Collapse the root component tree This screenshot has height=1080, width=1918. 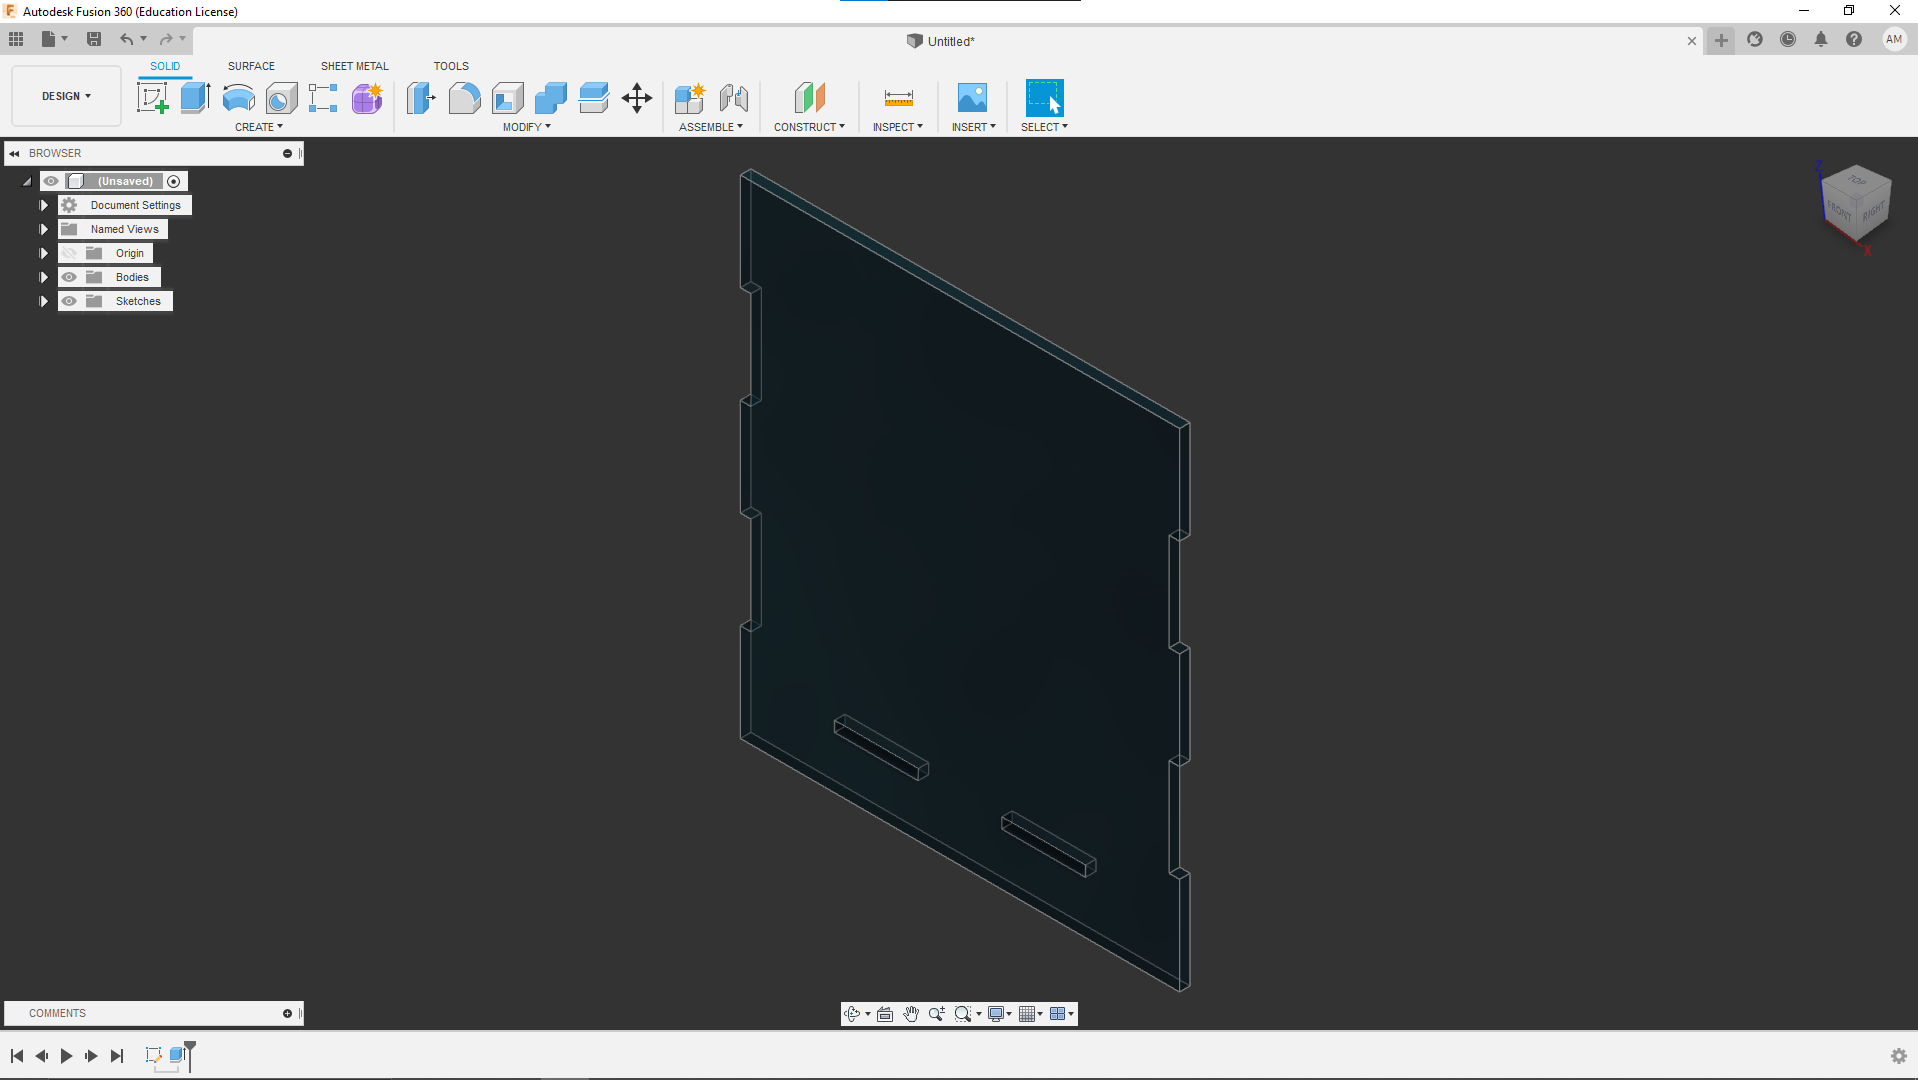pyautogui.click(x=27, y=182)
